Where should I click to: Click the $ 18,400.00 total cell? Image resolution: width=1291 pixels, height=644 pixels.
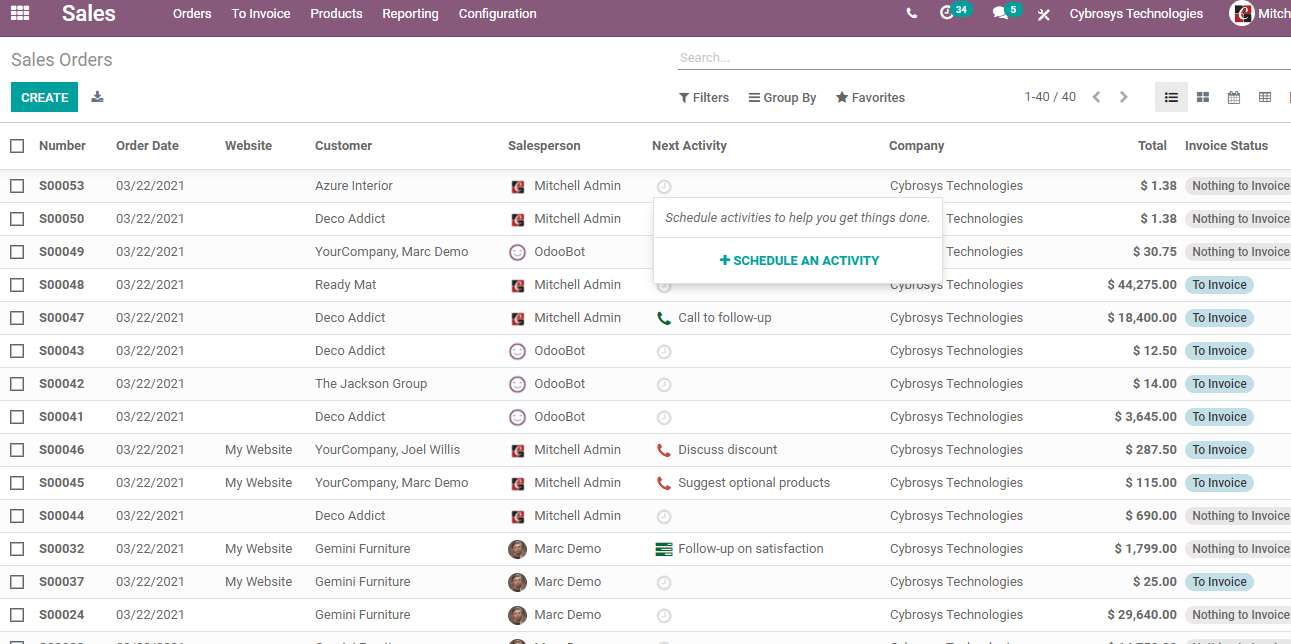(x=1142, y=318)
